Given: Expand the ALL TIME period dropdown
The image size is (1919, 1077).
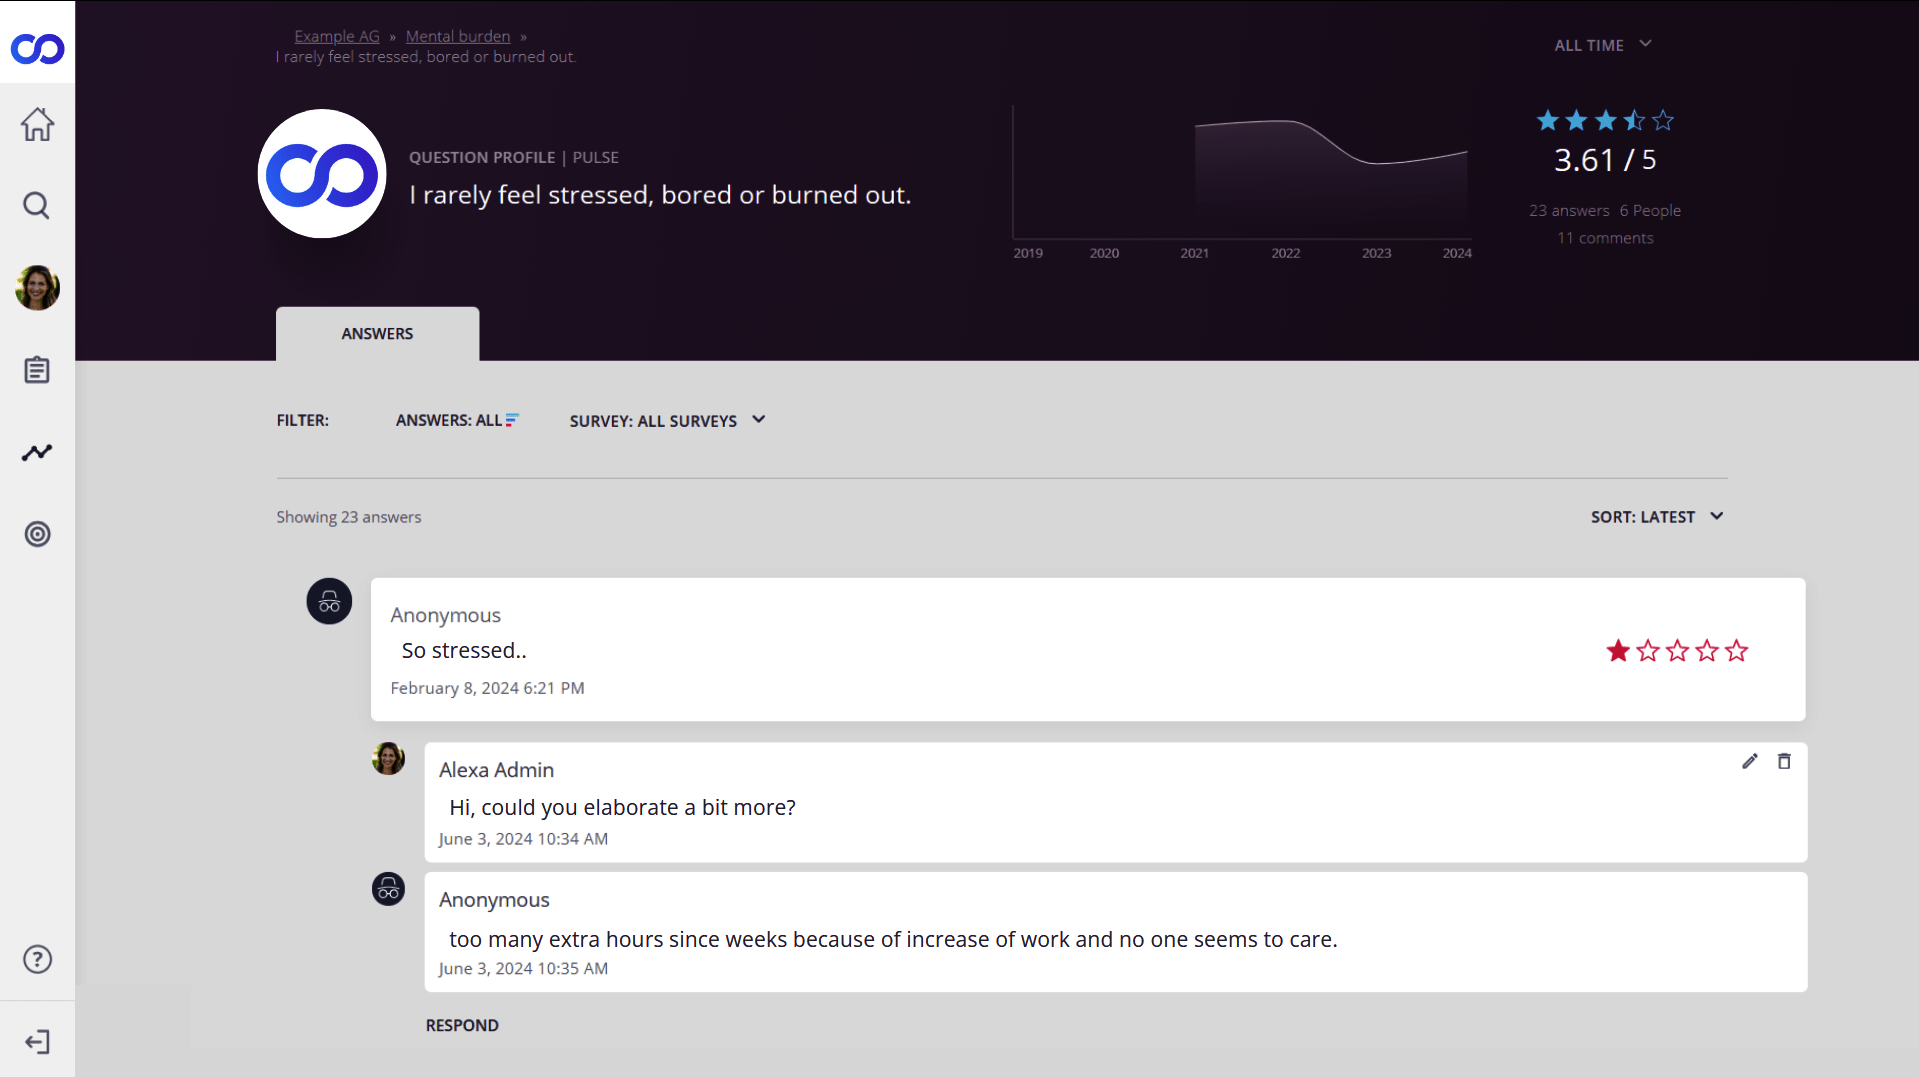Looking at the screenshot, I should coord(1602,45).
